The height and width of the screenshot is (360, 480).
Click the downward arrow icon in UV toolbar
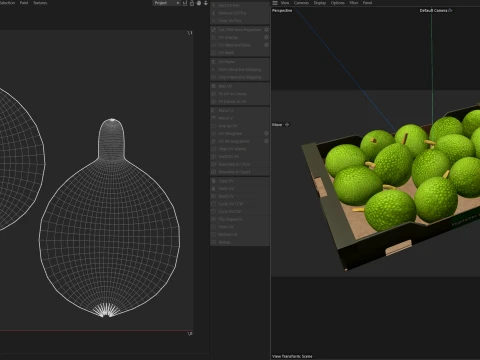pos(206,3)
